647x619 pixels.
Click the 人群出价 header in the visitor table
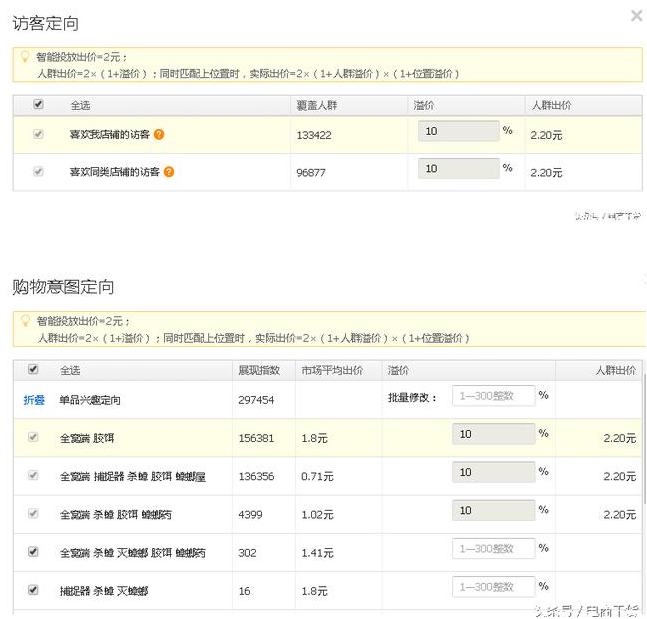(x=551, y=105)
